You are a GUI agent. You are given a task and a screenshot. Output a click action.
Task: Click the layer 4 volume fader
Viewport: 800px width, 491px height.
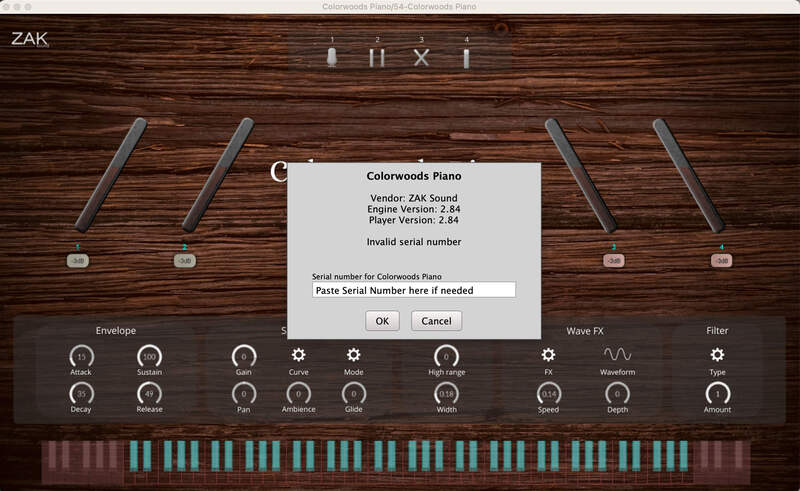[x=689, y=175]
